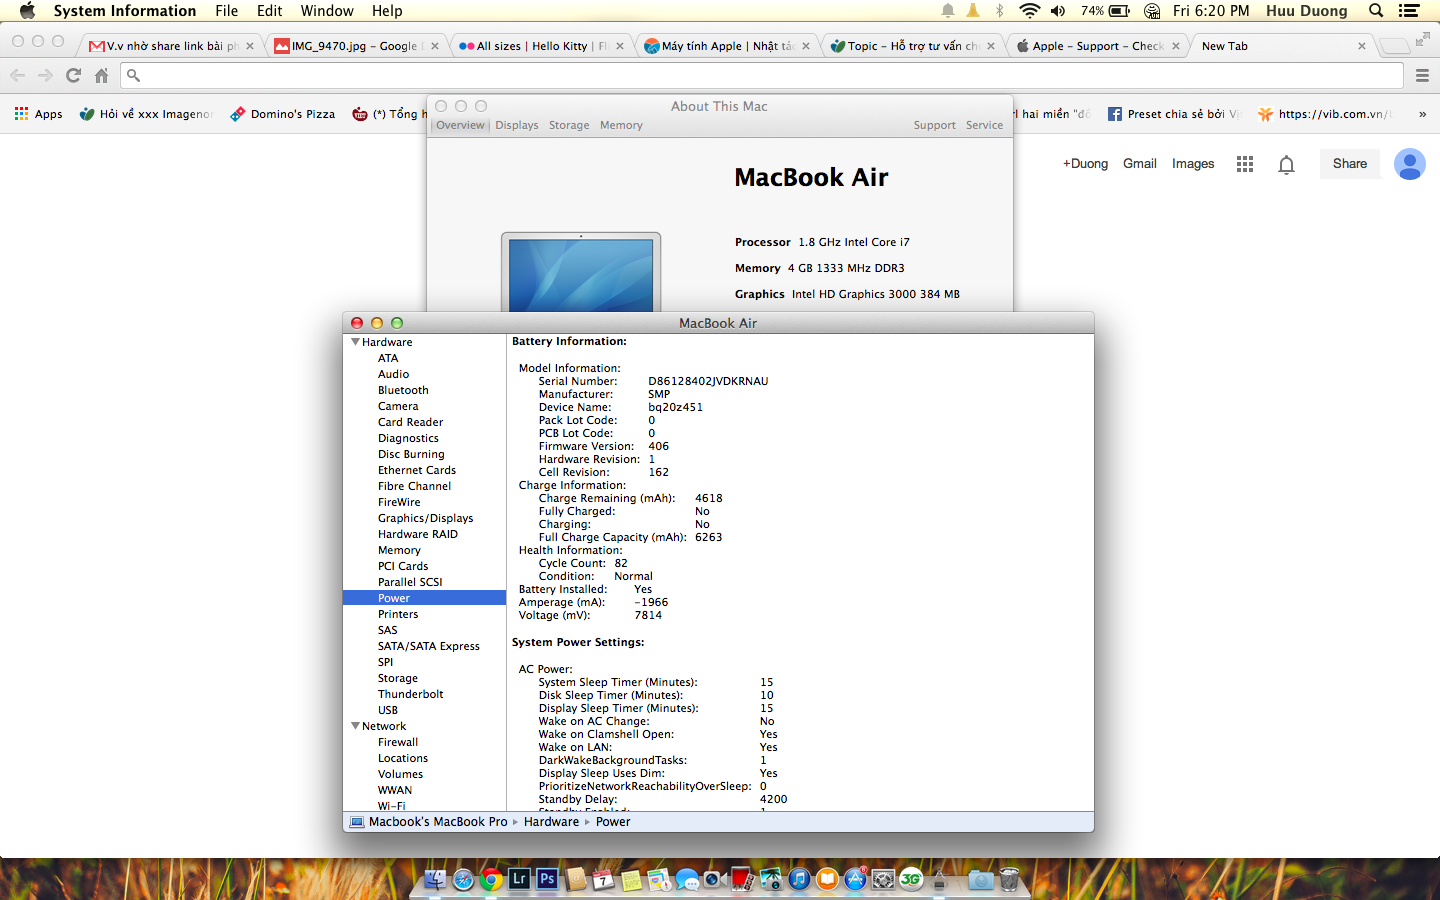1440x900 pixels.
Task: Switch to the Apple Support Chrome tab
Action: (1096, 46)
